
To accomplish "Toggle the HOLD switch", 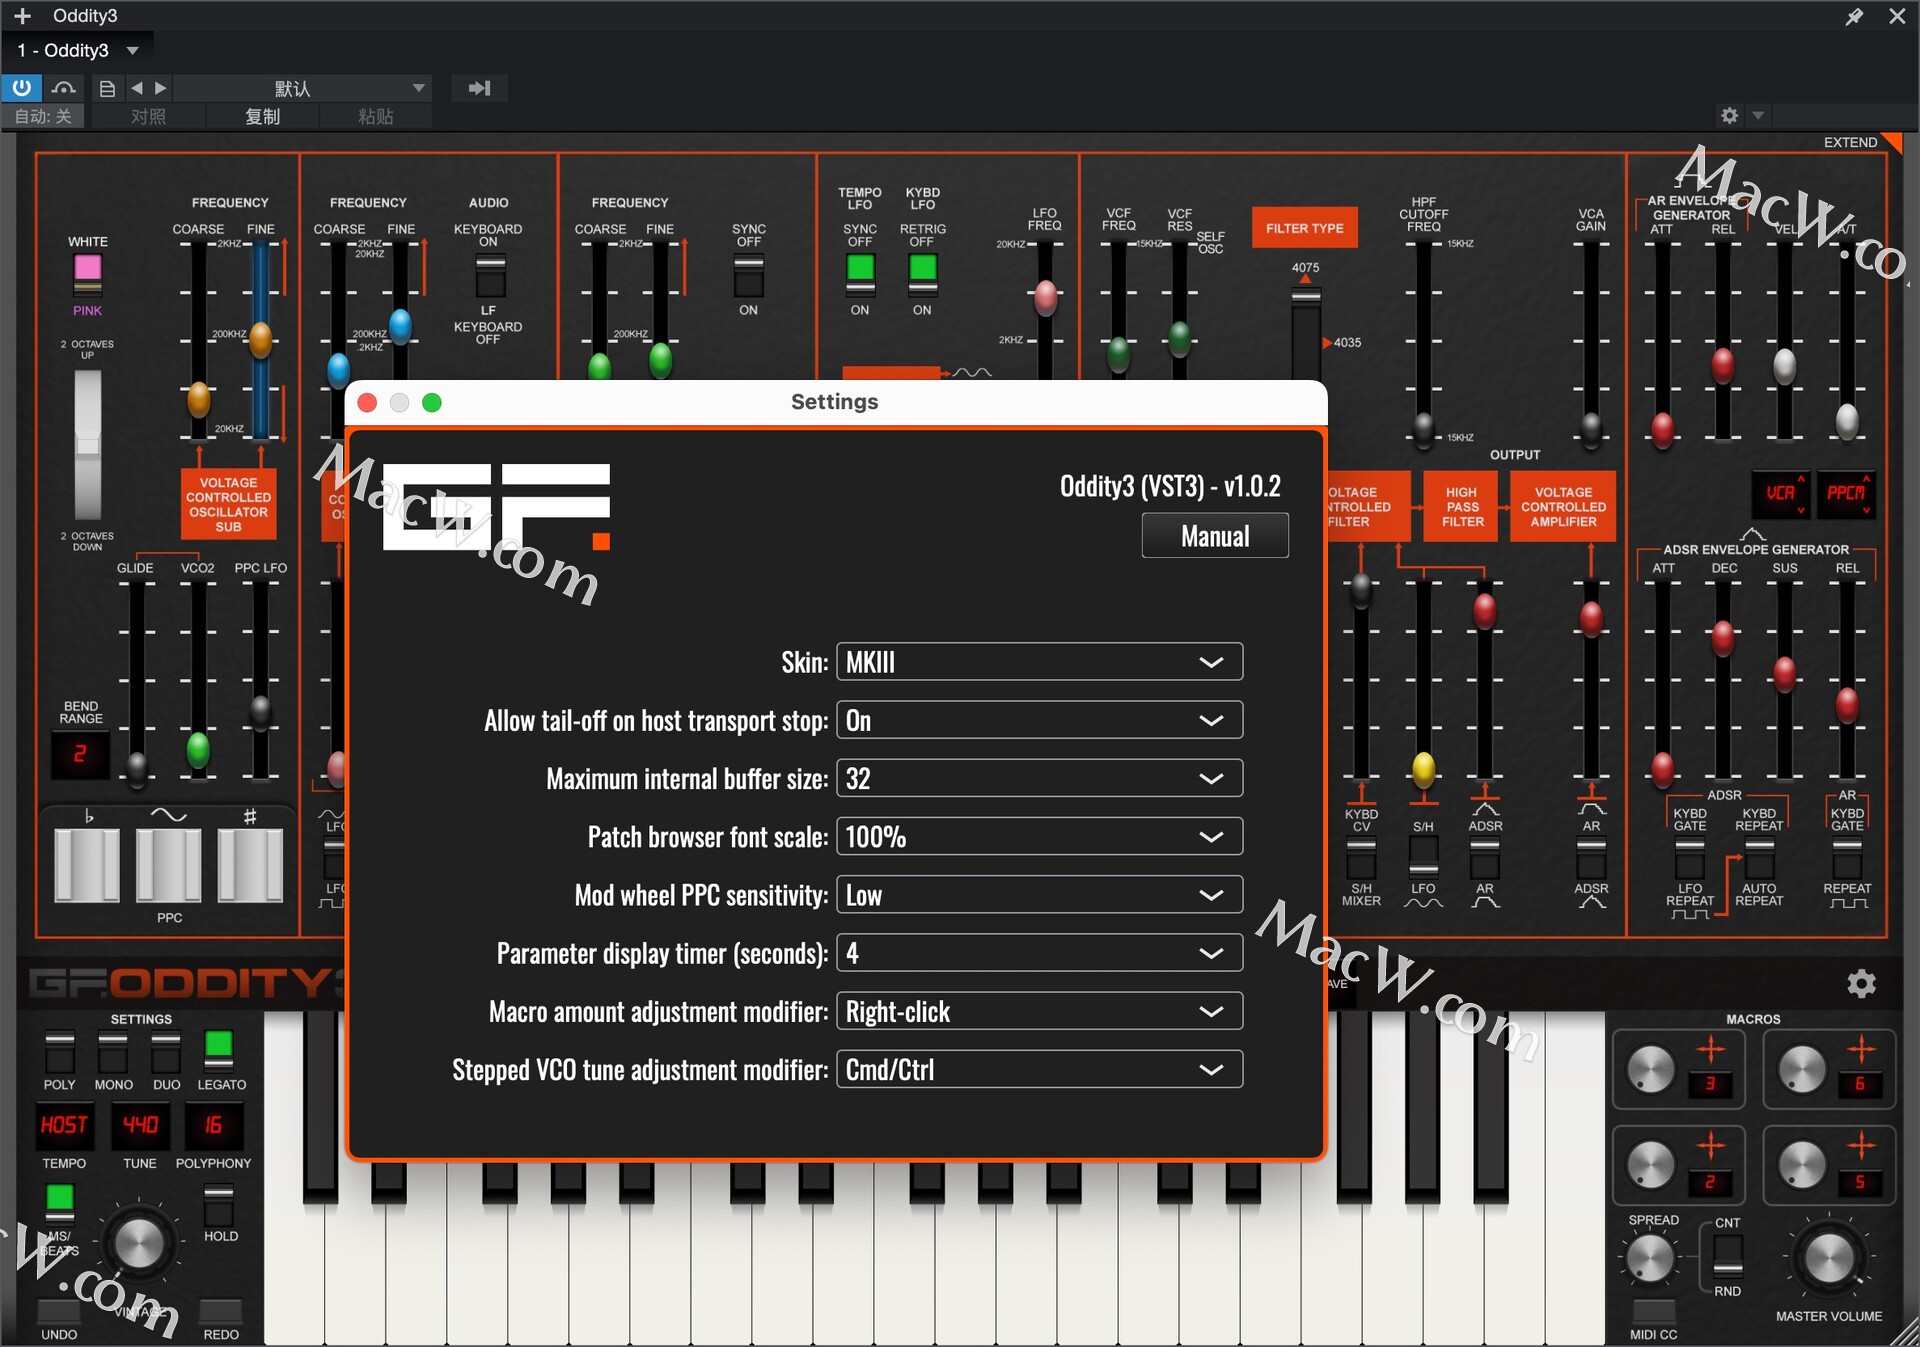I will [219, 1205].
